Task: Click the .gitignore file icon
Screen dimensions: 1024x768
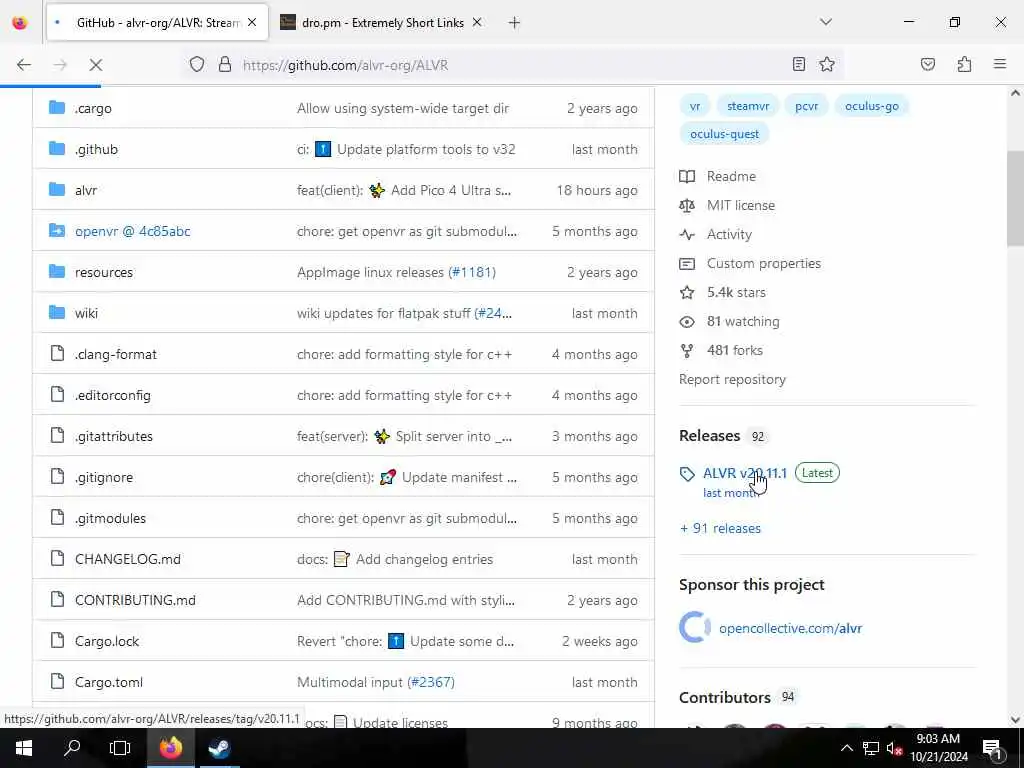Action: click(x=57, y=477)
